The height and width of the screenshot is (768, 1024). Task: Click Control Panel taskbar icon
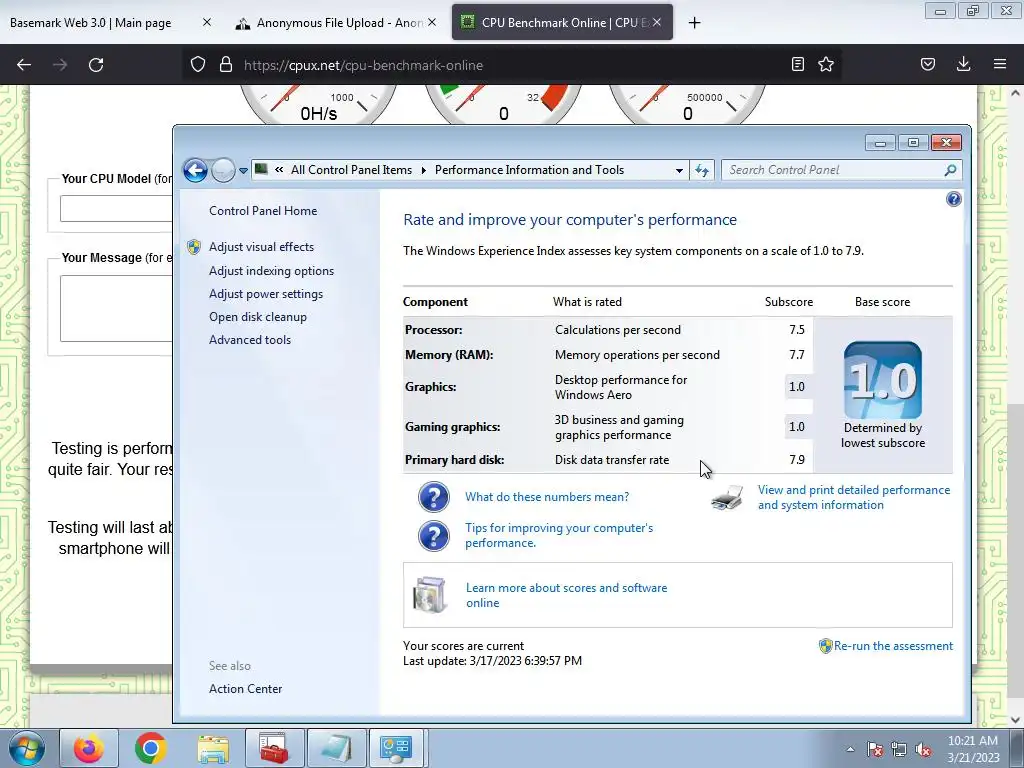(397, 748)
